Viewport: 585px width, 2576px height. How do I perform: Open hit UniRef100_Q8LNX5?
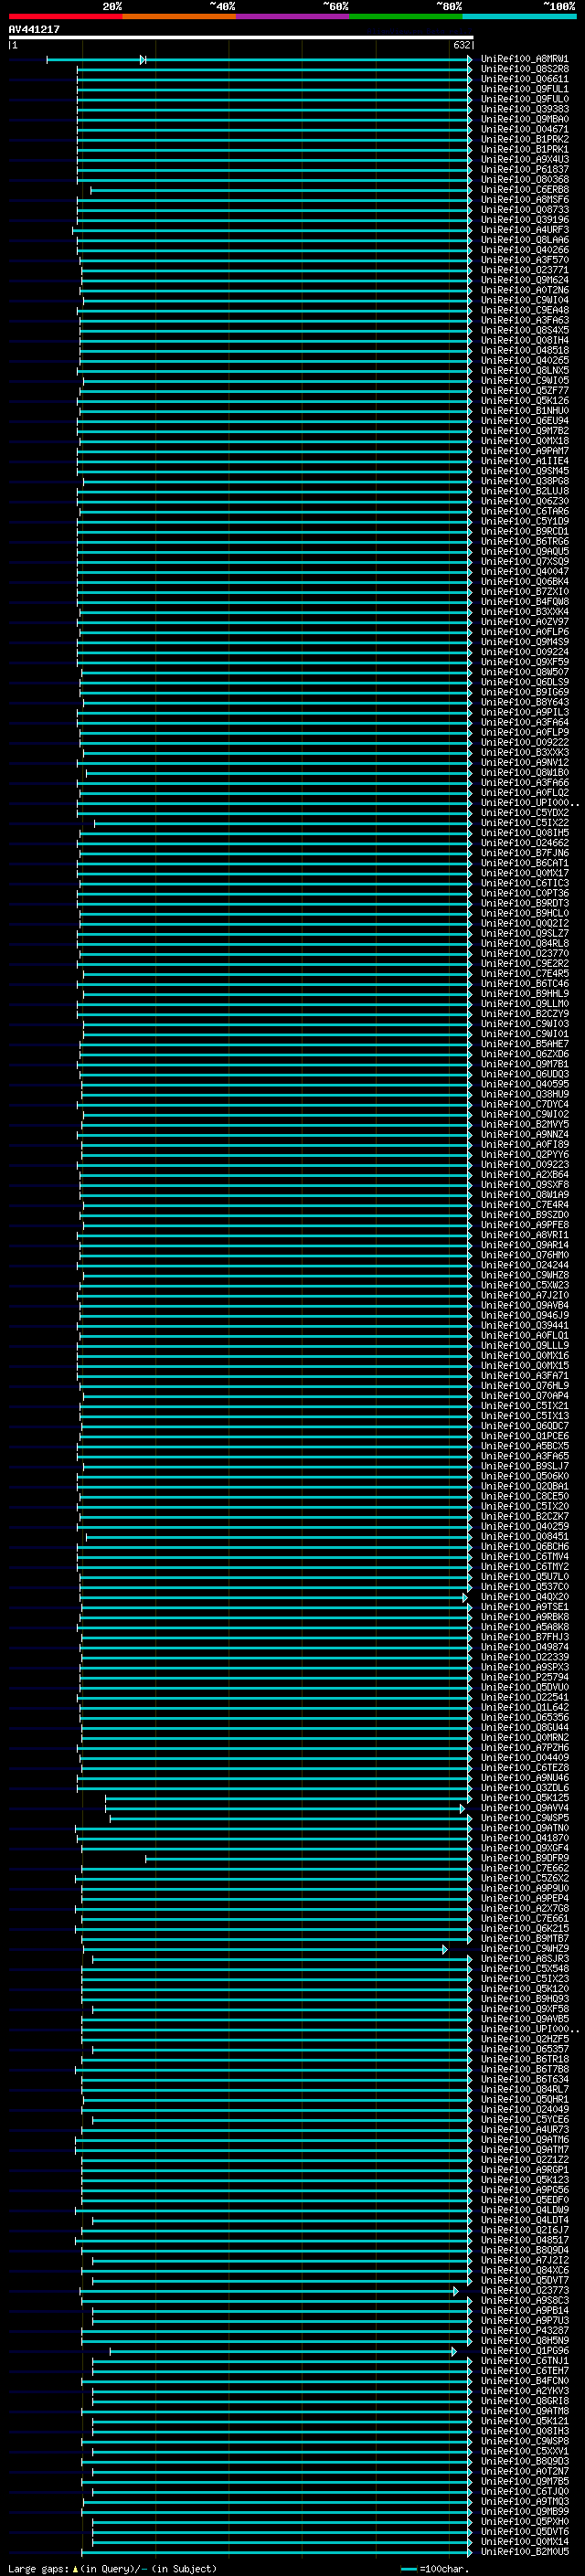click(x=524, y=371)
